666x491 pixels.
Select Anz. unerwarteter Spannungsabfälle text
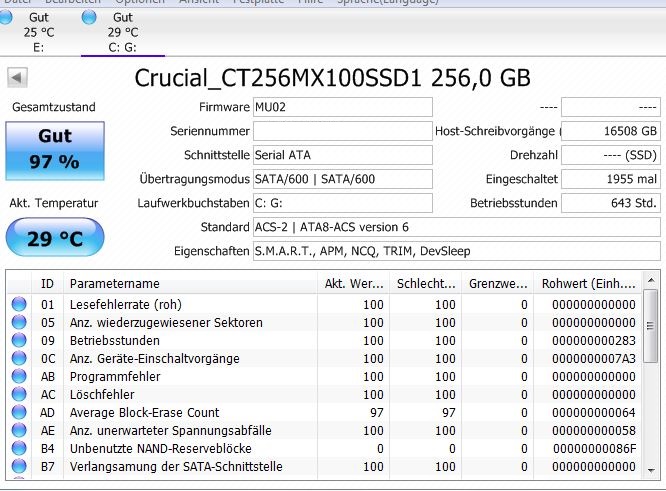click(170, 431)
